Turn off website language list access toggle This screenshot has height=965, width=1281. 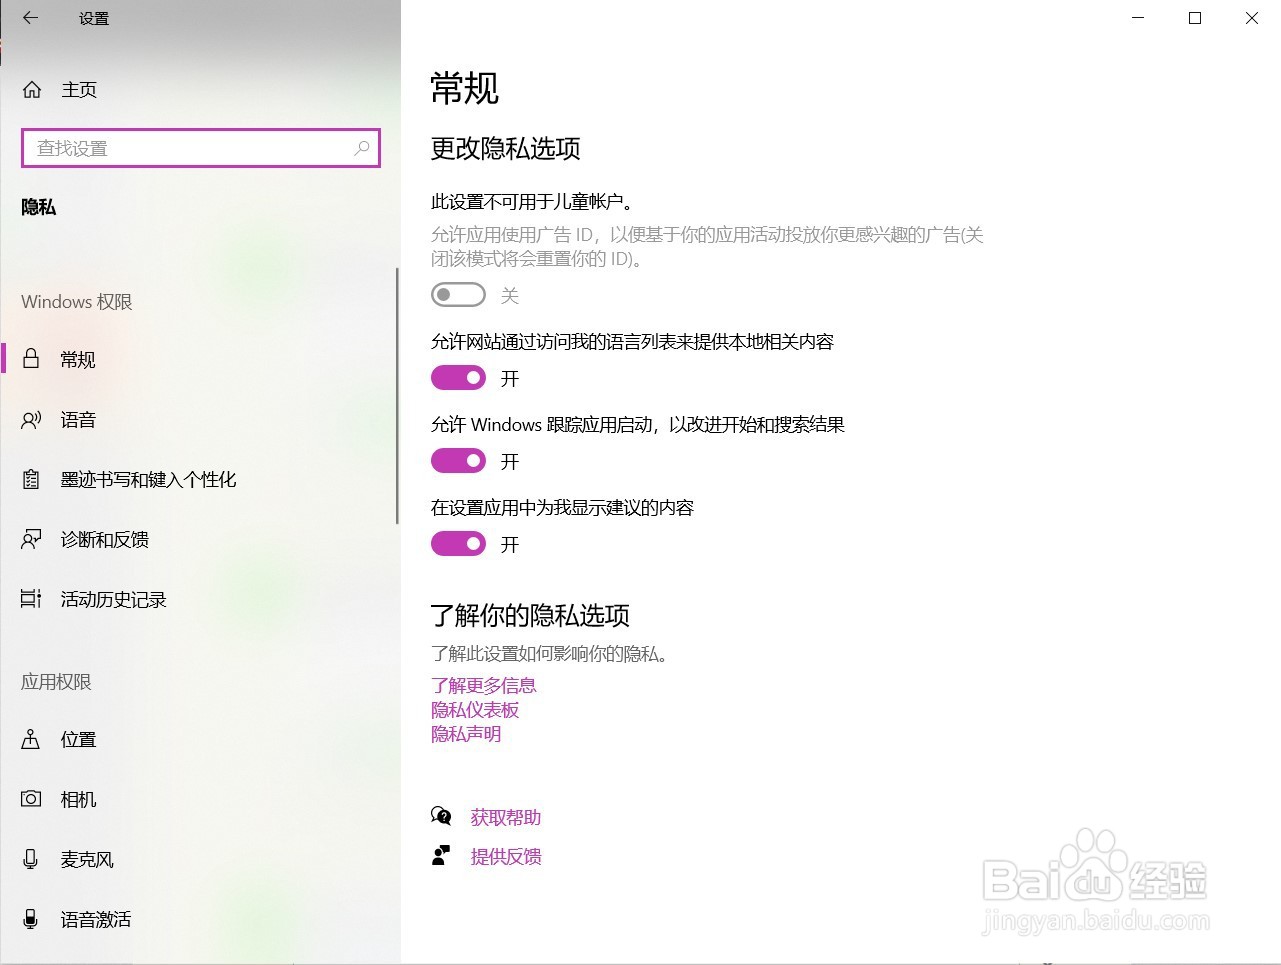click(458, 378)
